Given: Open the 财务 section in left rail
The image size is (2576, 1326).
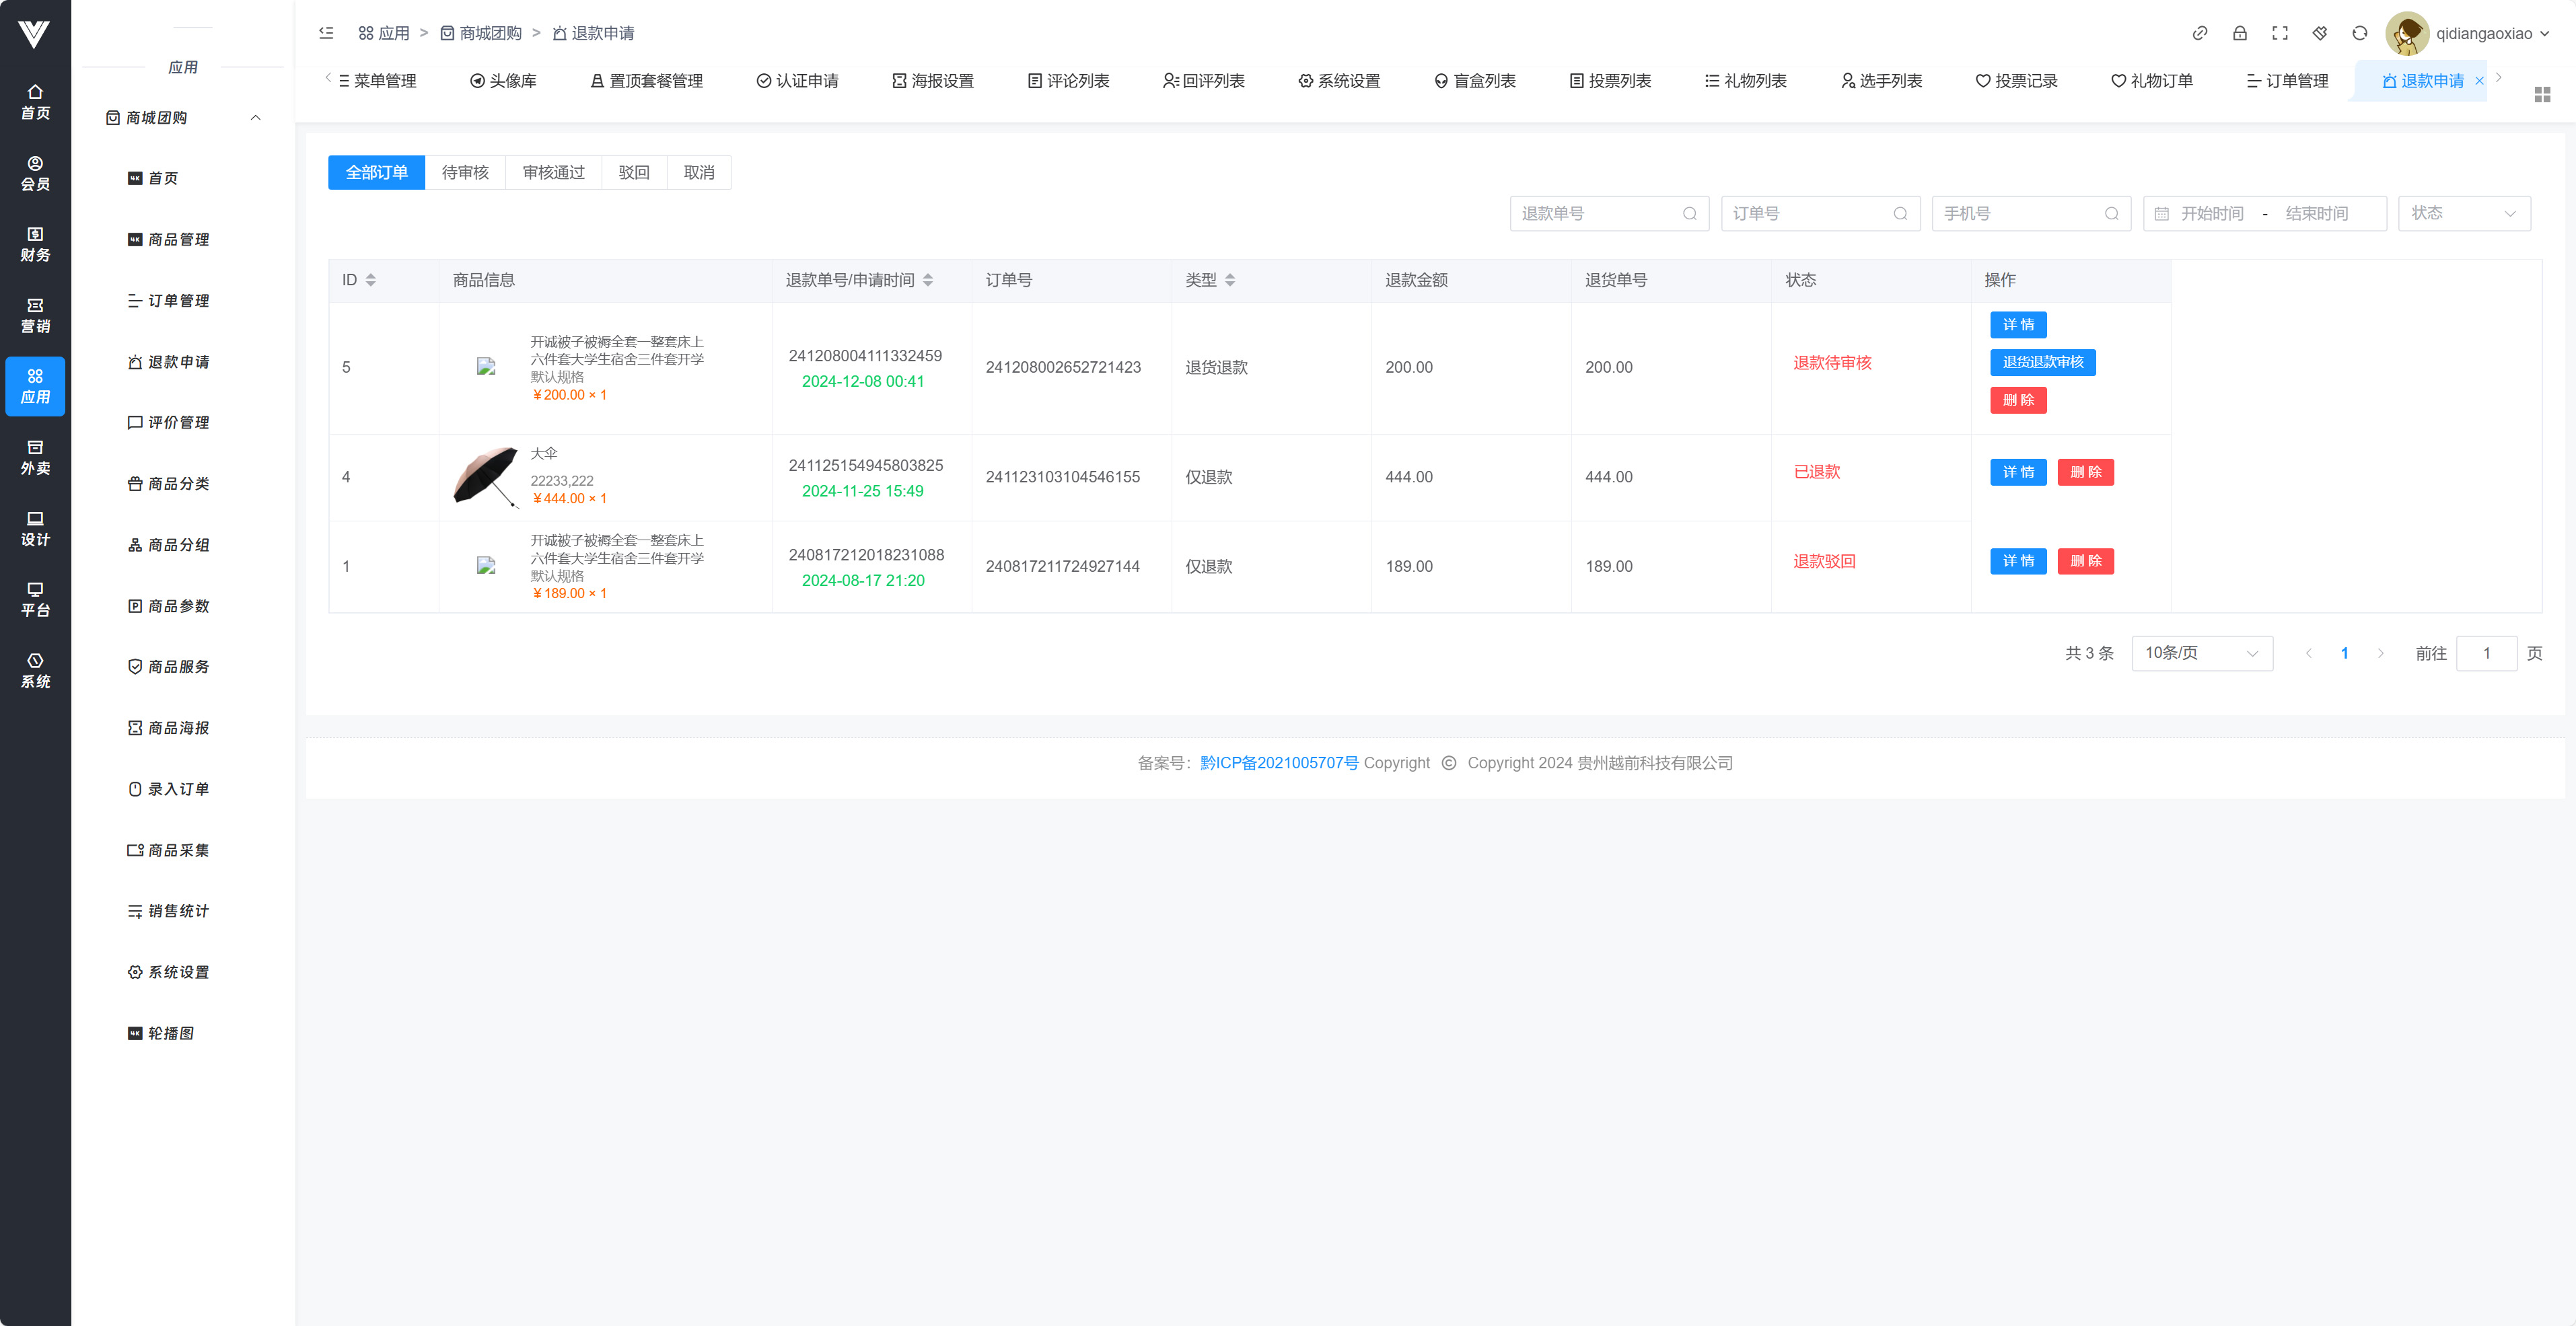Looking at the screenshot, I should click(x=35, y=244).
